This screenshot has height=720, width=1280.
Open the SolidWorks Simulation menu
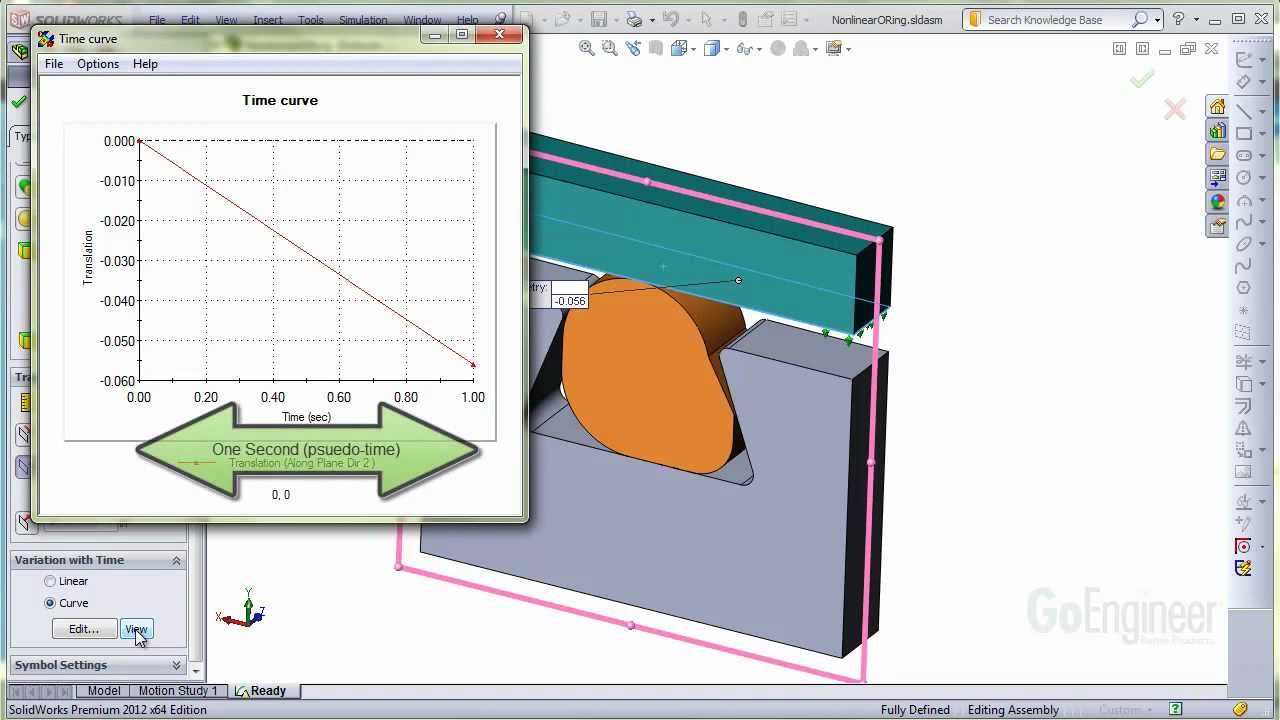(363, 20)
